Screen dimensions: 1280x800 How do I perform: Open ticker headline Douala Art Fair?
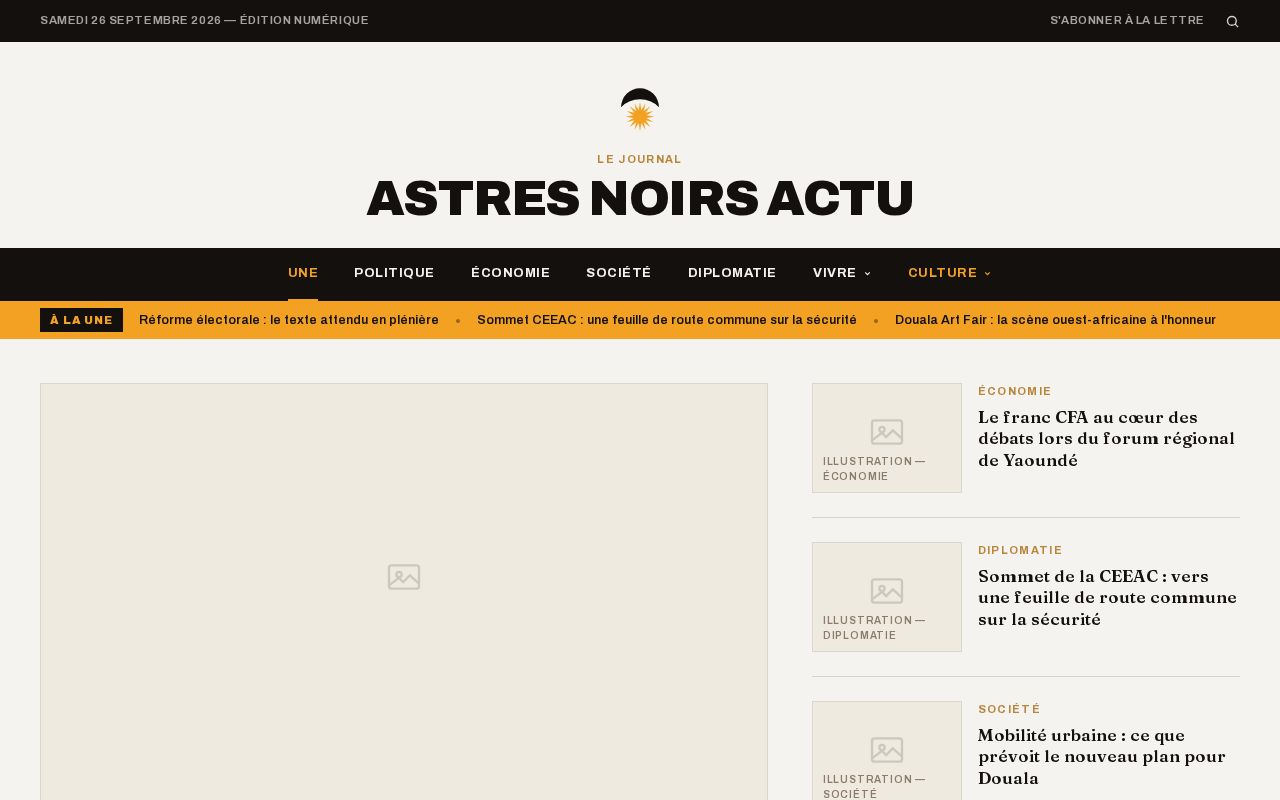[1055, 320]
